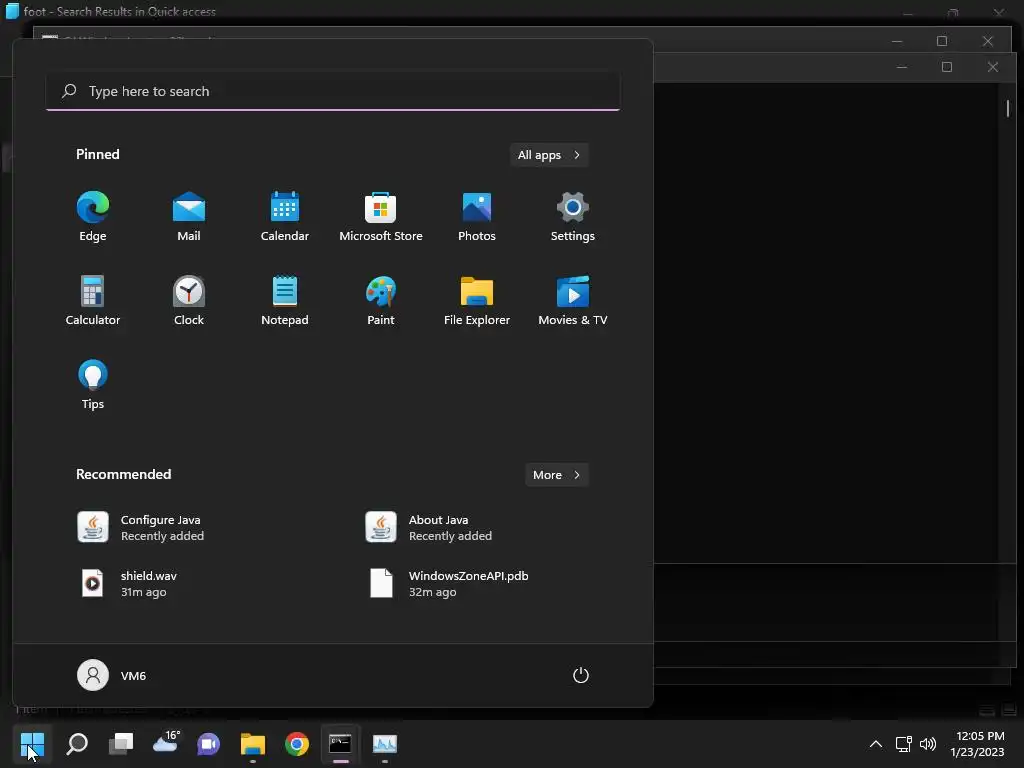This screenshot has width=1024, height=768.
Task: Click the scrollbar in the console window
Action: pos(1007,108)
